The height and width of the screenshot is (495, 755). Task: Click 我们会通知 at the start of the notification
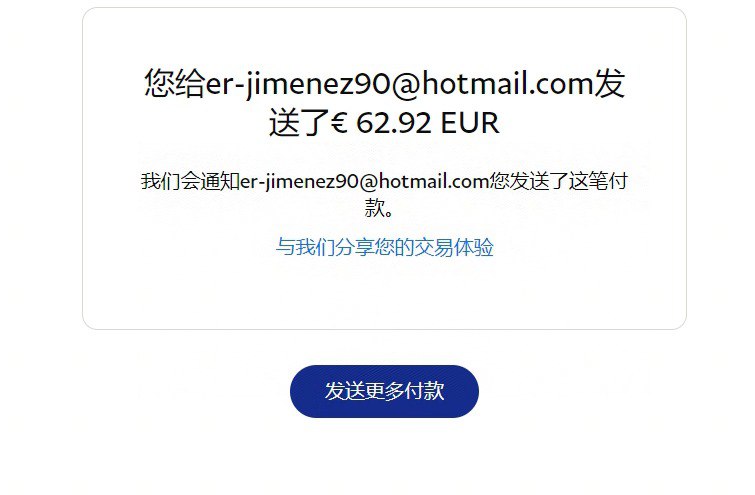coord(190,182)
